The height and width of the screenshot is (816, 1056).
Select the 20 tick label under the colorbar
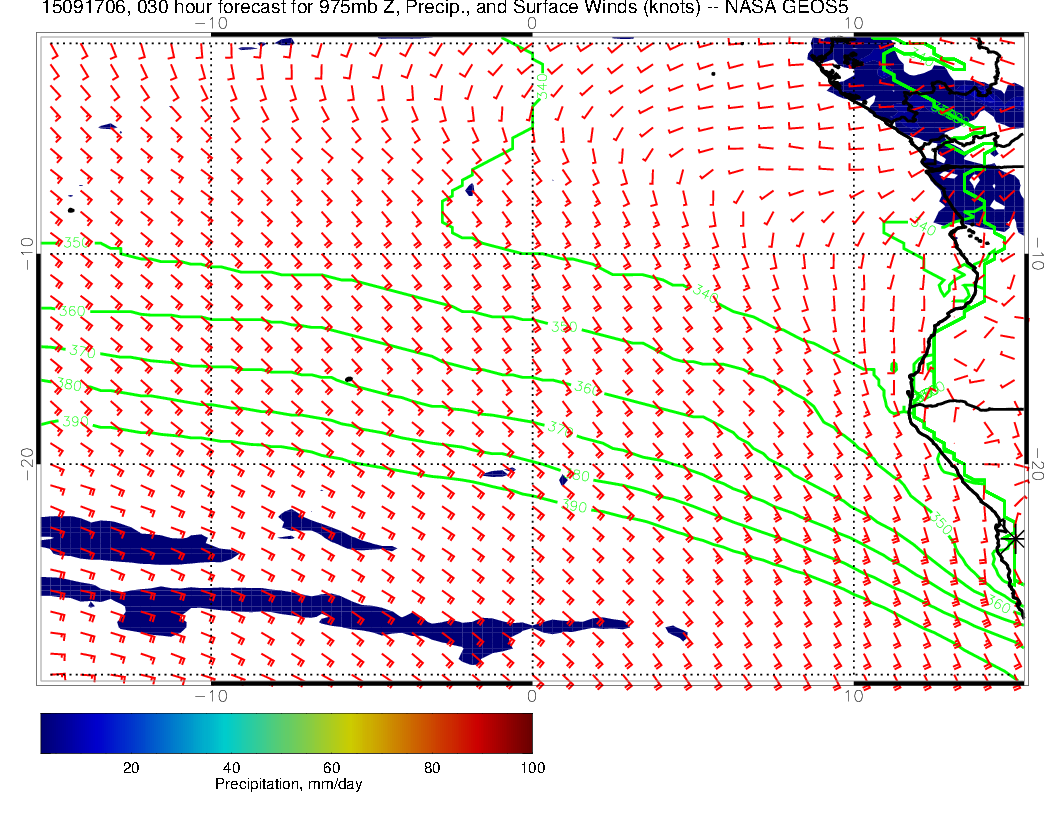pyautogui.click(x=130, y=767)
